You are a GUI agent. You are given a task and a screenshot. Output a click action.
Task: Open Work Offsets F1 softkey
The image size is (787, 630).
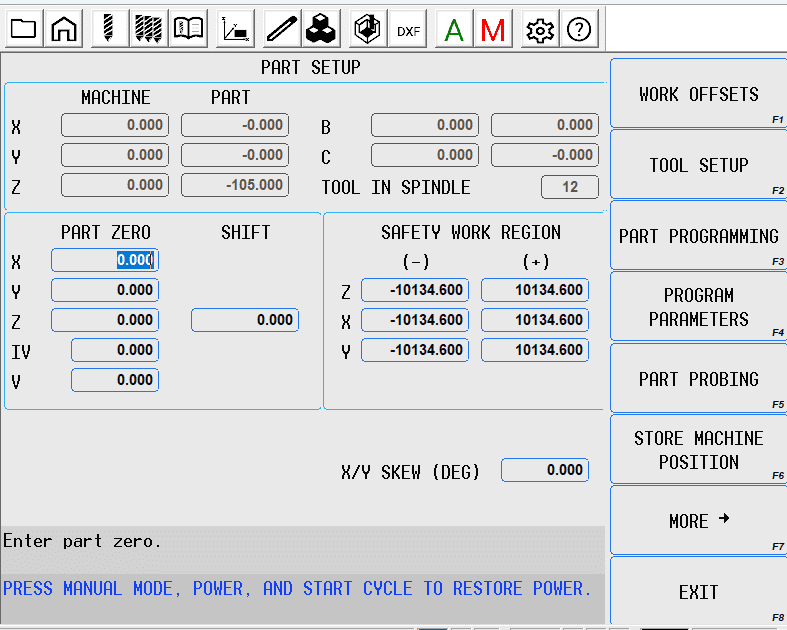point(698,94)
